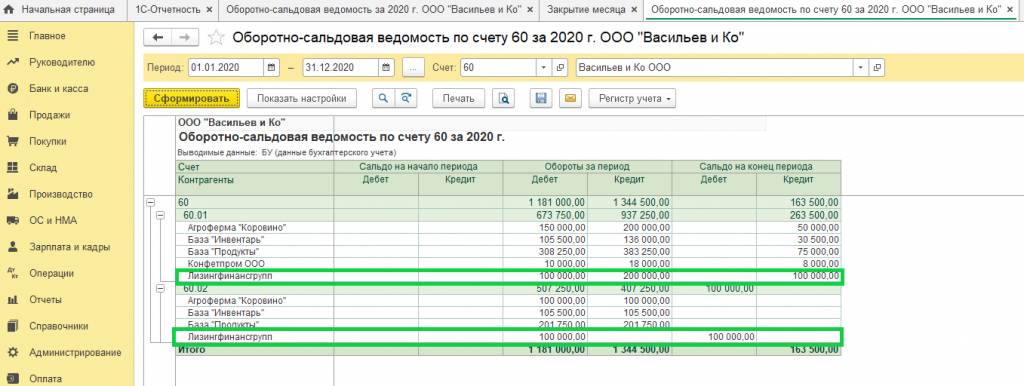Click the Сформировать button
This screenshot has width=1024, height=386.
192,99
